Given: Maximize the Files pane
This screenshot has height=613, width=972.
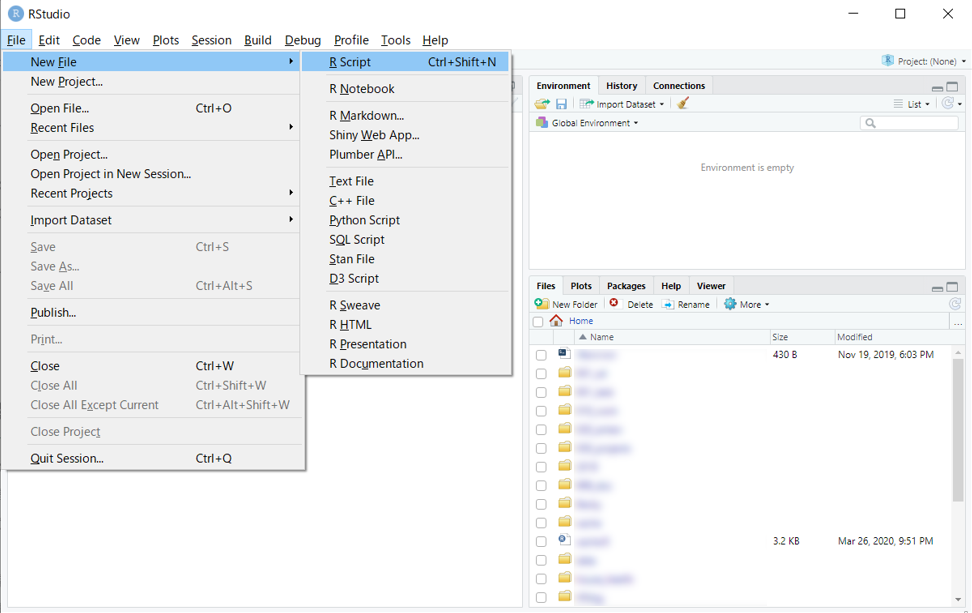Looking at the screenshot, I should [x=952, y=287].
